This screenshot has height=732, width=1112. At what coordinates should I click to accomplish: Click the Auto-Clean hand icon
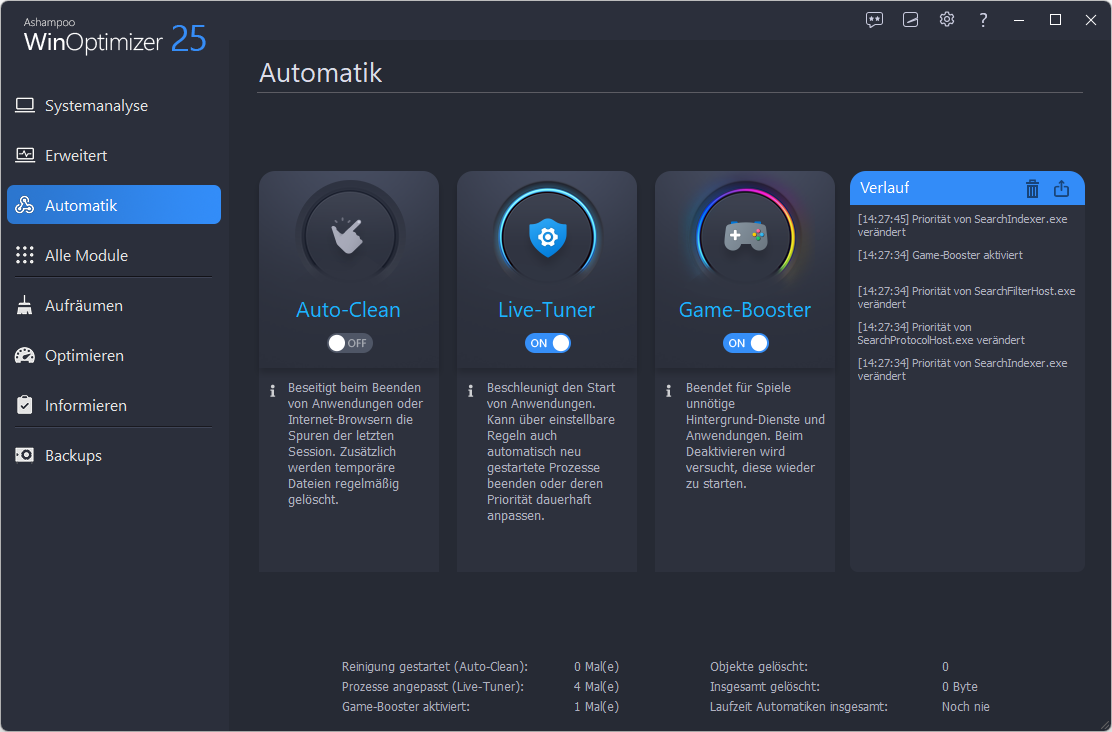pos(348,235)
